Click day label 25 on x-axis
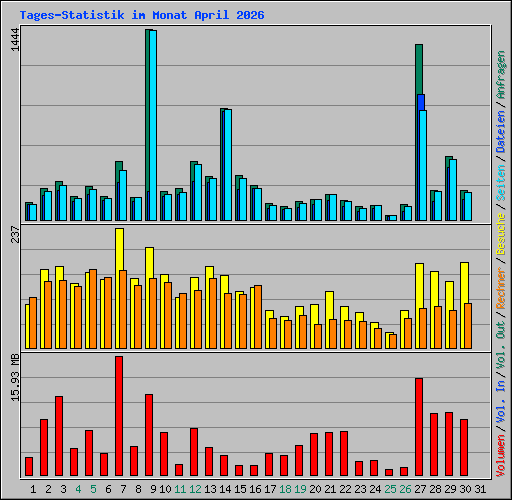 [390, 489]
